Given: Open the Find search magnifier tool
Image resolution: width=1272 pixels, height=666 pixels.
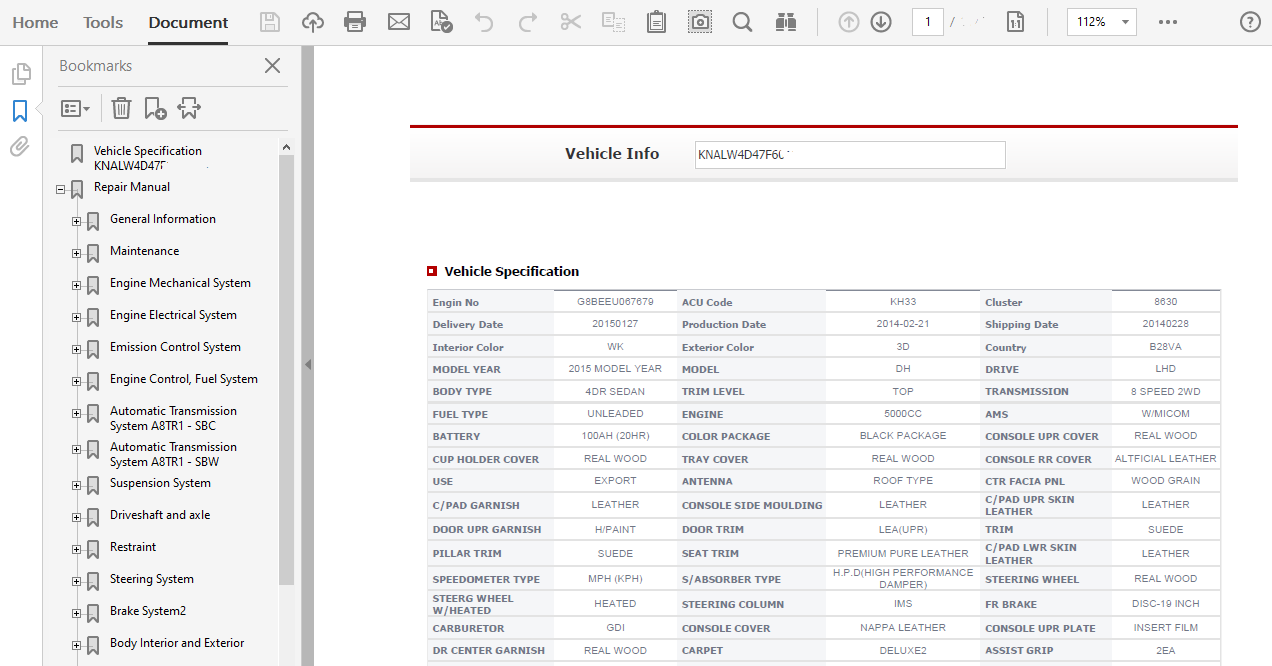Looking at the screenshot, I should click(742, 22).
